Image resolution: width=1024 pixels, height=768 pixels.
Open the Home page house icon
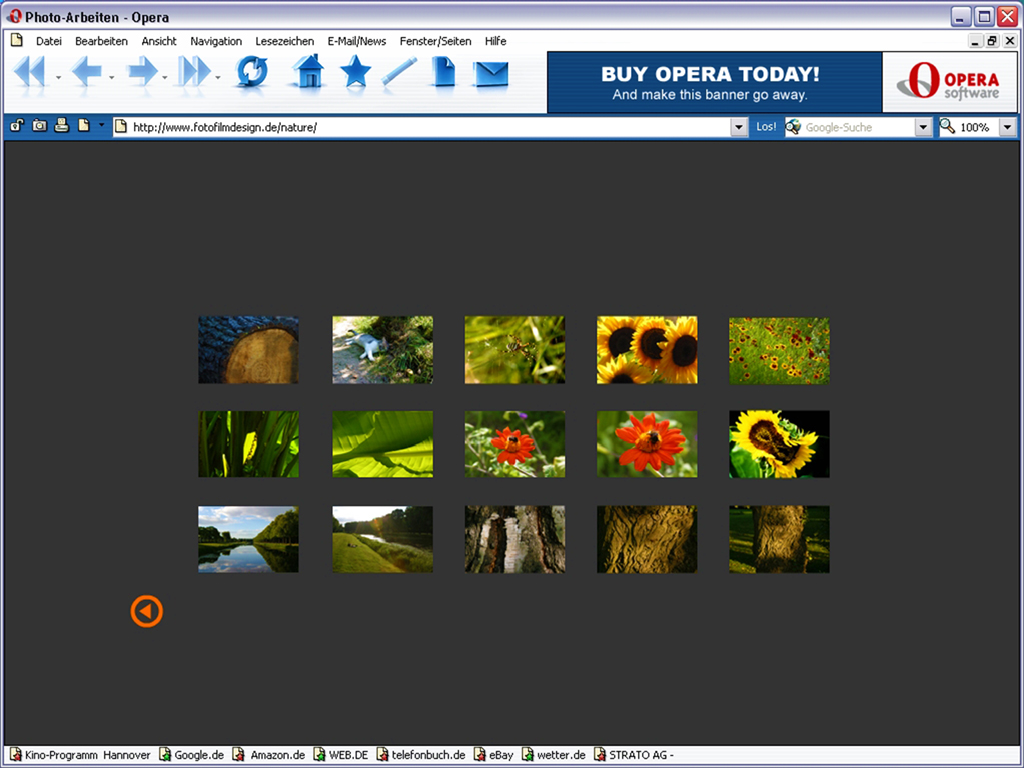click(x=308, y=71)
